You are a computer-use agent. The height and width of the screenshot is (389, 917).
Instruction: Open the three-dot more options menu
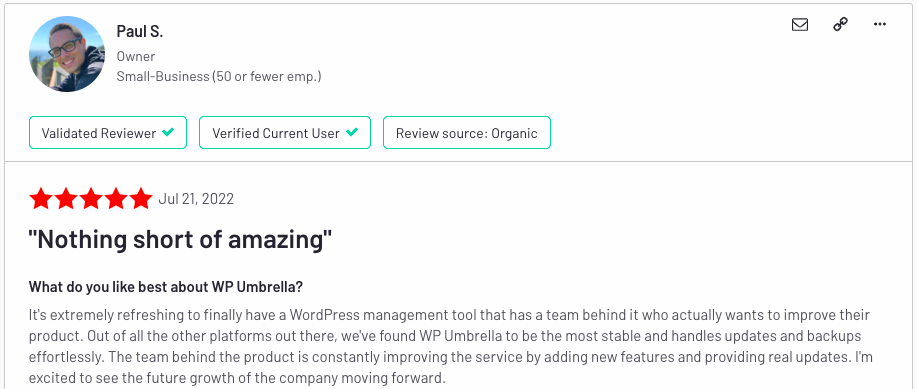pyautogui.click(x=880, y=25)
